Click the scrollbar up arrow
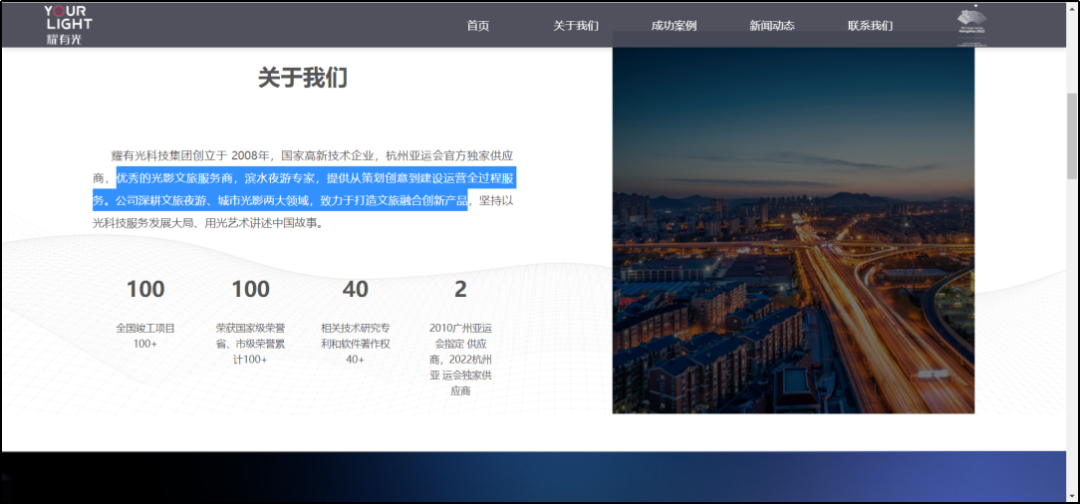The image size is (1080, 504). coord(1072,8)
